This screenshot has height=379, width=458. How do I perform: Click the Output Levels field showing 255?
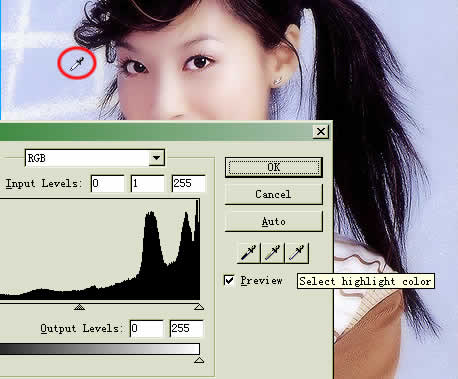(187, 328)
